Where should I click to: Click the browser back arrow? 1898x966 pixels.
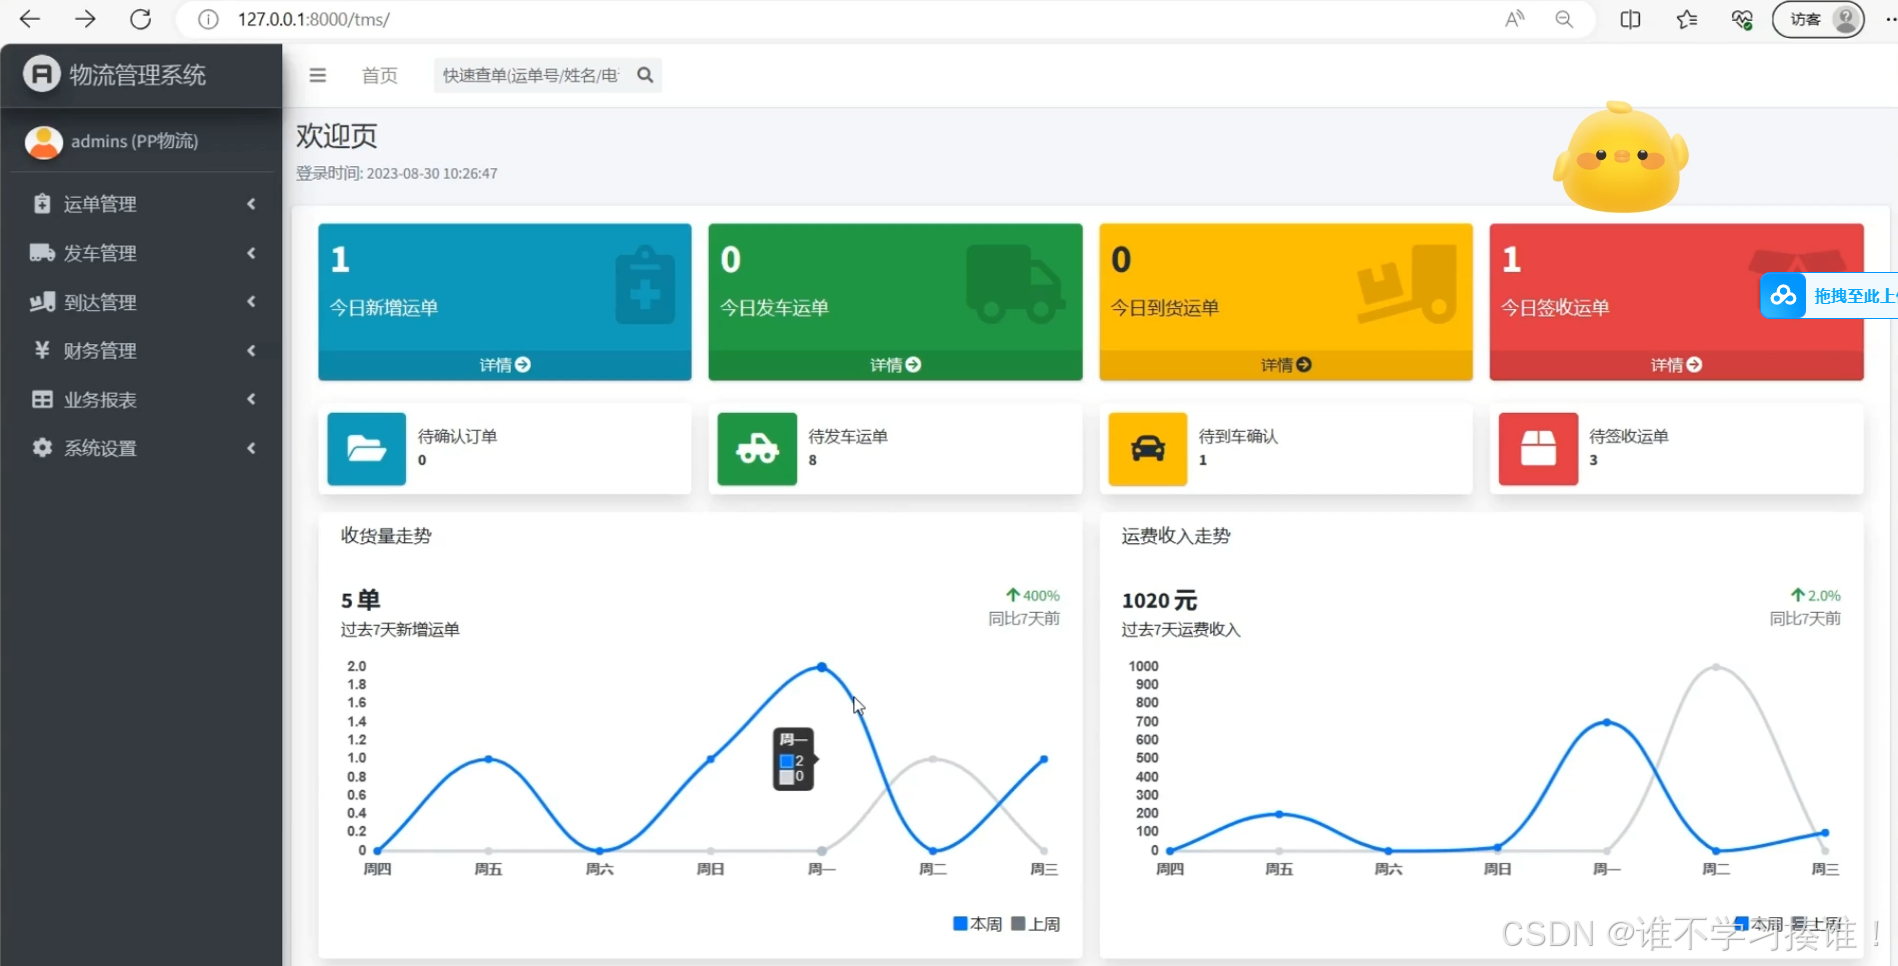30,19
